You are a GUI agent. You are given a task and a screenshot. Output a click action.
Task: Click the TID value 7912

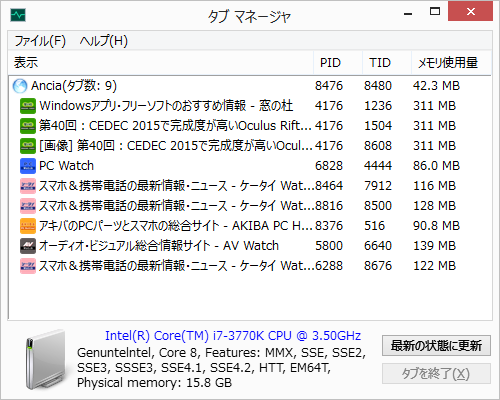coord(378,186)
